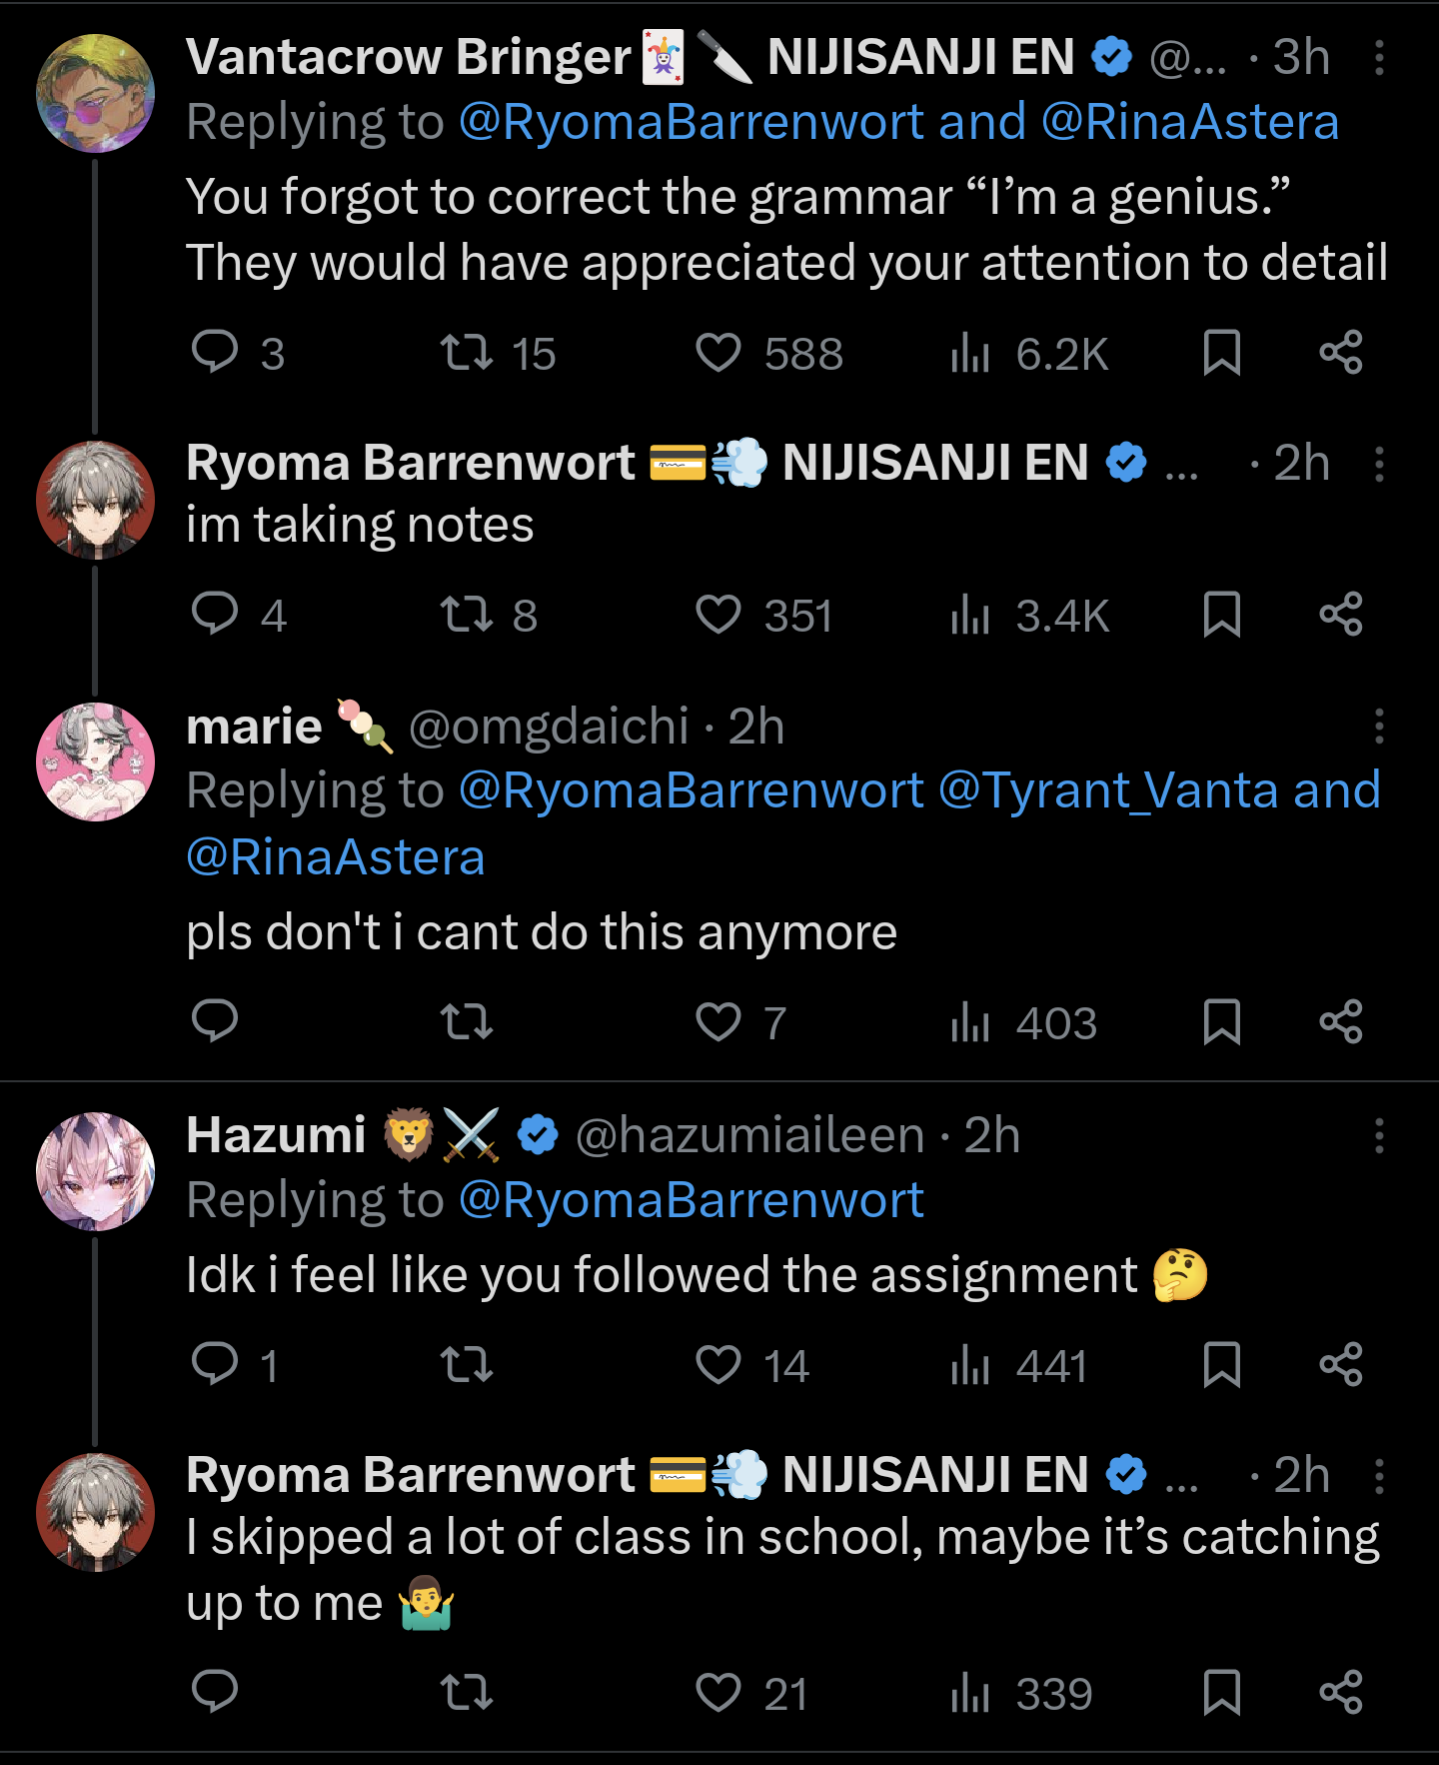Open Hazumi's profile picture
1439x1765 pixels.
pos(96,1171)
